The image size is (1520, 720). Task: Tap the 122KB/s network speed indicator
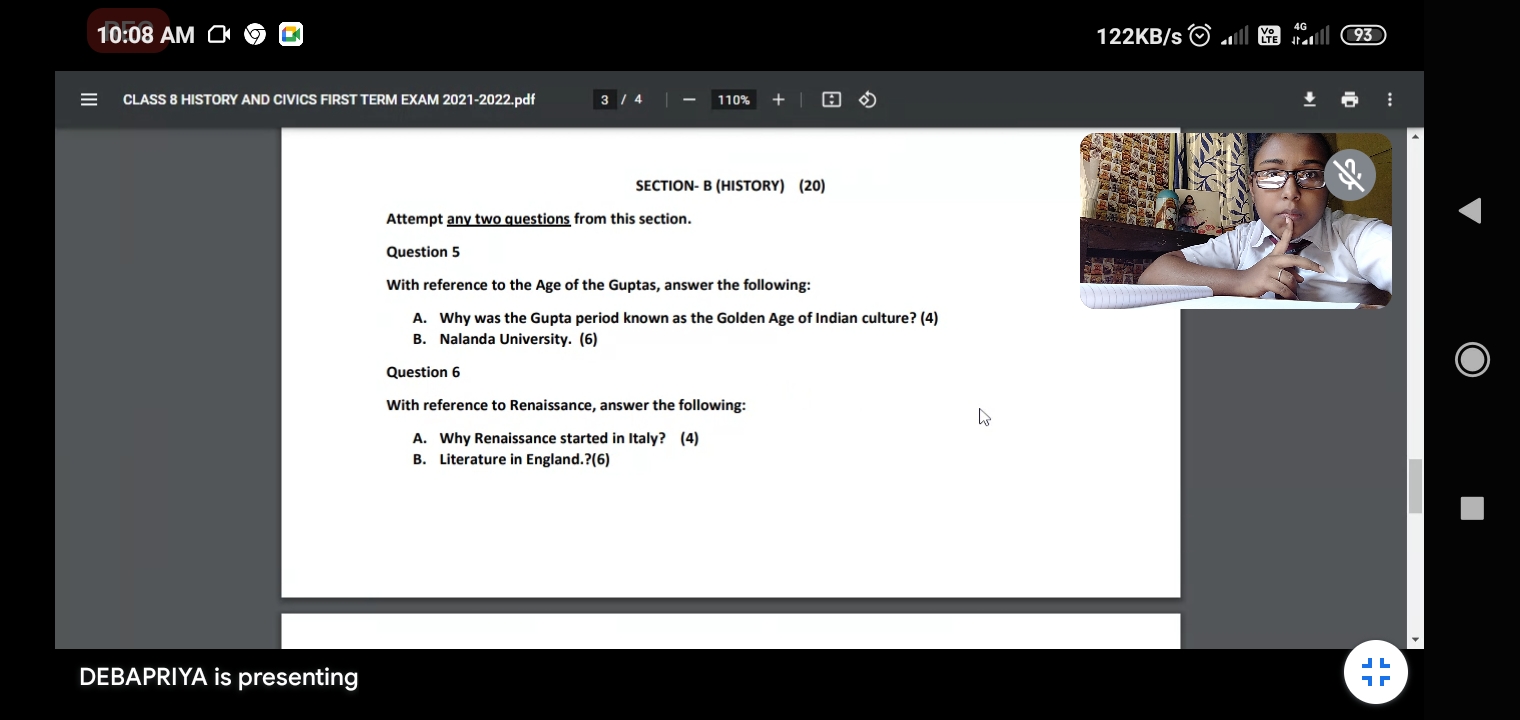point(1139,36)
